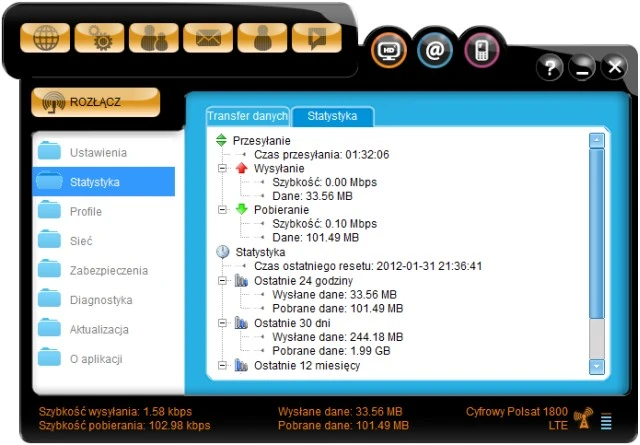The image size is (640, 445).
Task: Click the globe internet icon in toolbar
Action: point(45,38)
